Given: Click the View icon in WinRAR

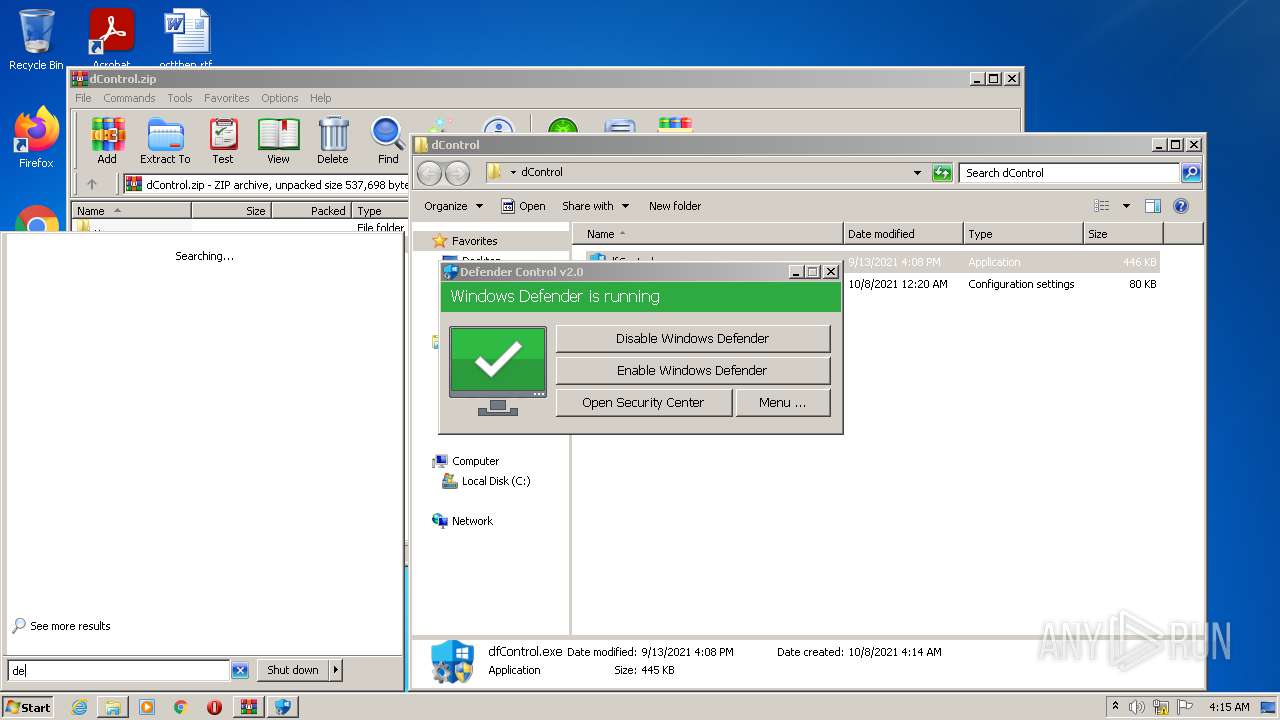Looking at the screenshot, I should tap(278, 141).
